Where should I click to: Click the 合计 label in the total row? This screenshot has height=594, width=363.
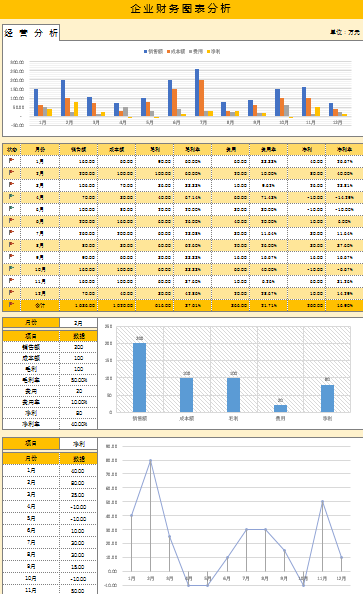point(40,305)
